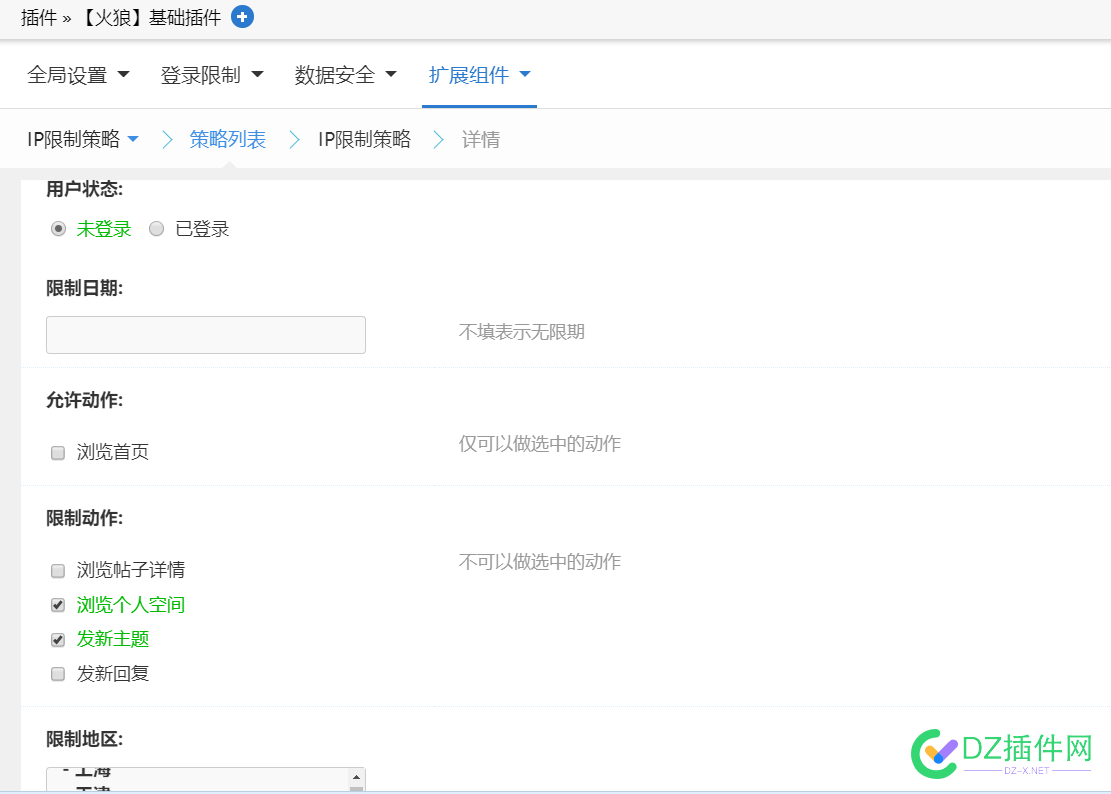This screenshot has height=794, width=1111.
Task: Expand the 登录限制 menu
Action: click(x=211, y=75)
